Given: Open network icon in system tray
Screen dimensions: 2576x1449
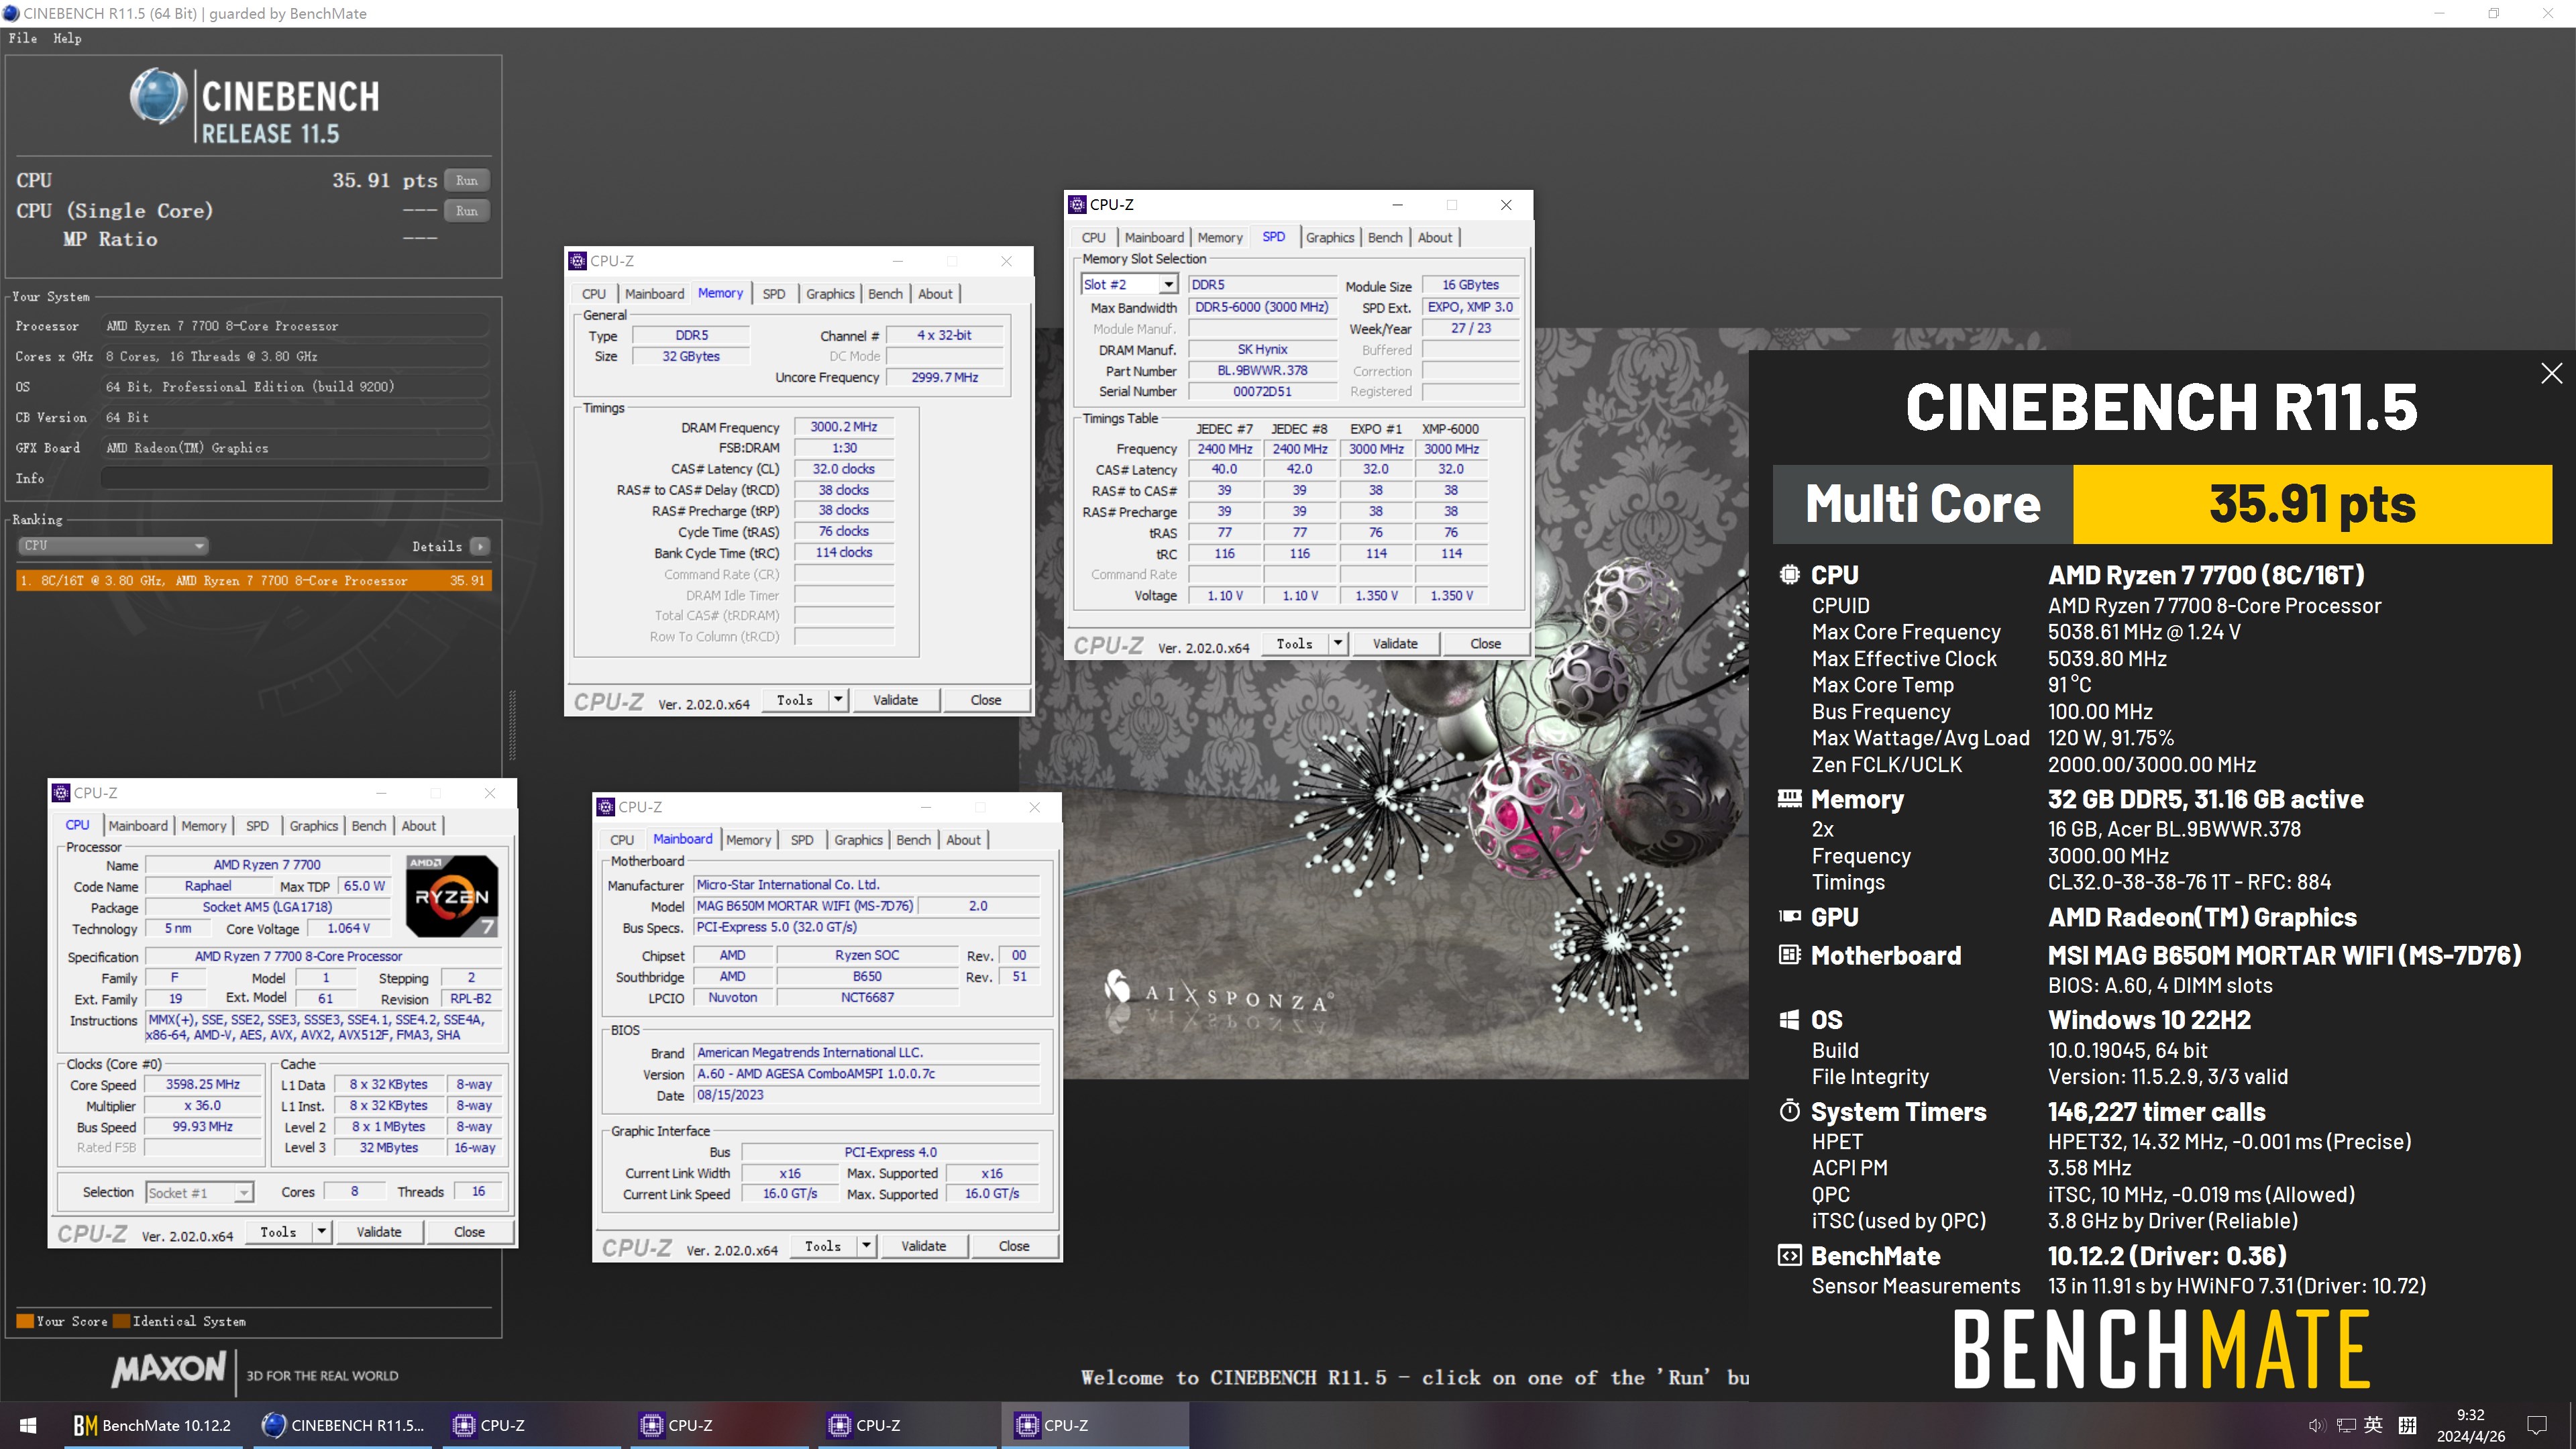Looking at the screenshot, I should click(2345, 1425).
